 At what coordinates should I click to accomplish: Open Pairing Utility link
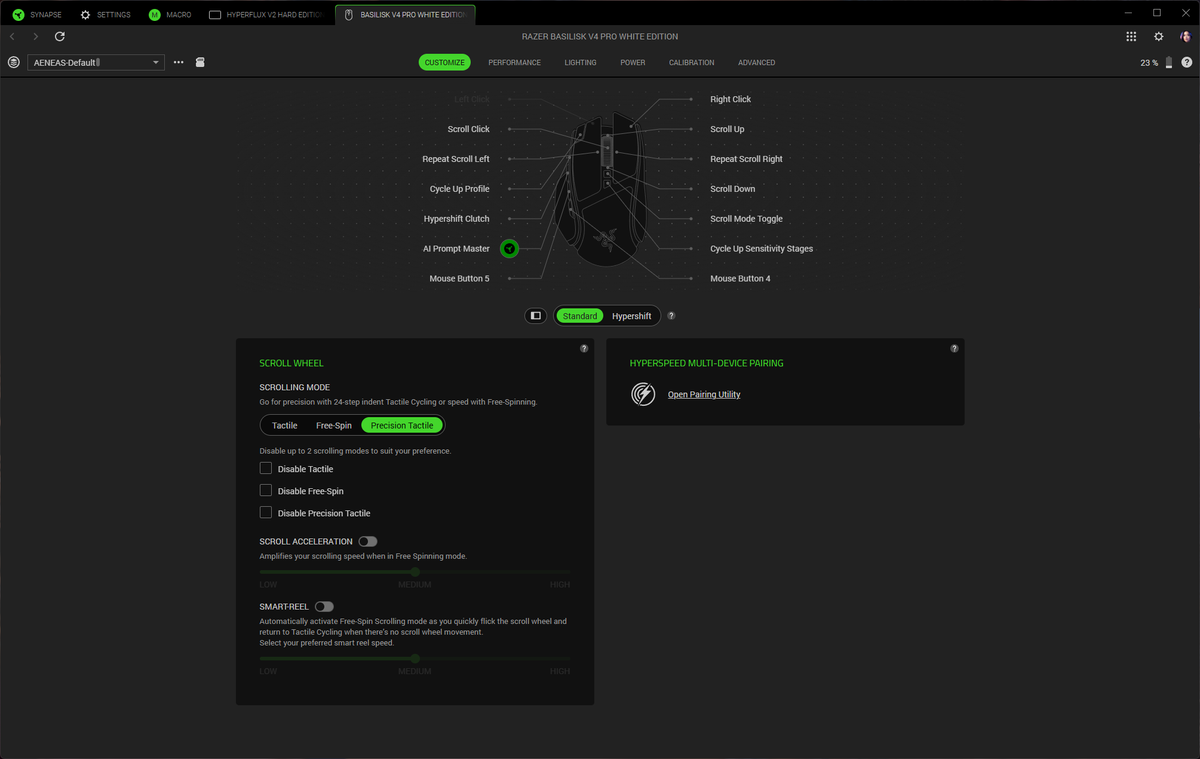[704, 394]
